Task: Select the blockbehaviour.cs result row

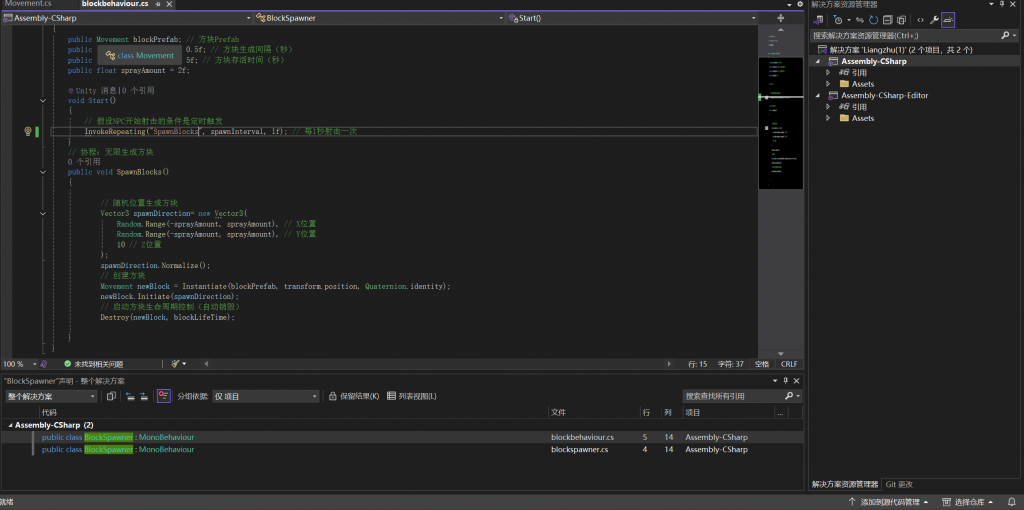Action: coord(402,437)
